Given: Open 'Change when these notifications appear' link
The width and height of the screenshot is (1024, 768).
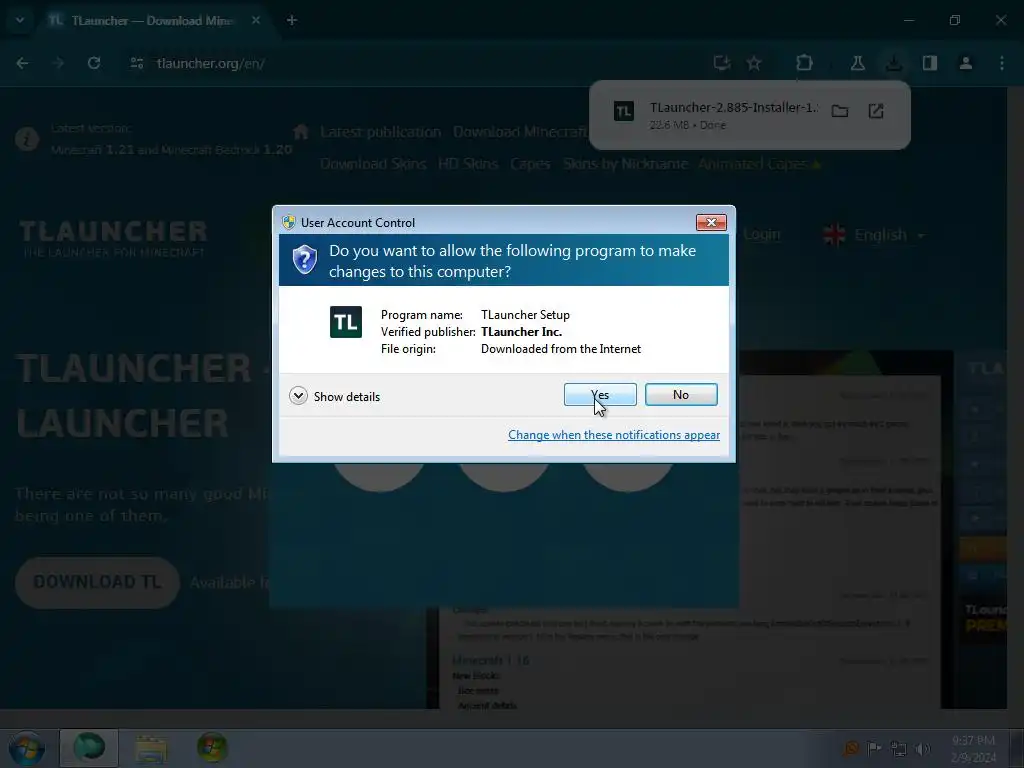Looking at the screenshot, I should (x=614, y=435).
